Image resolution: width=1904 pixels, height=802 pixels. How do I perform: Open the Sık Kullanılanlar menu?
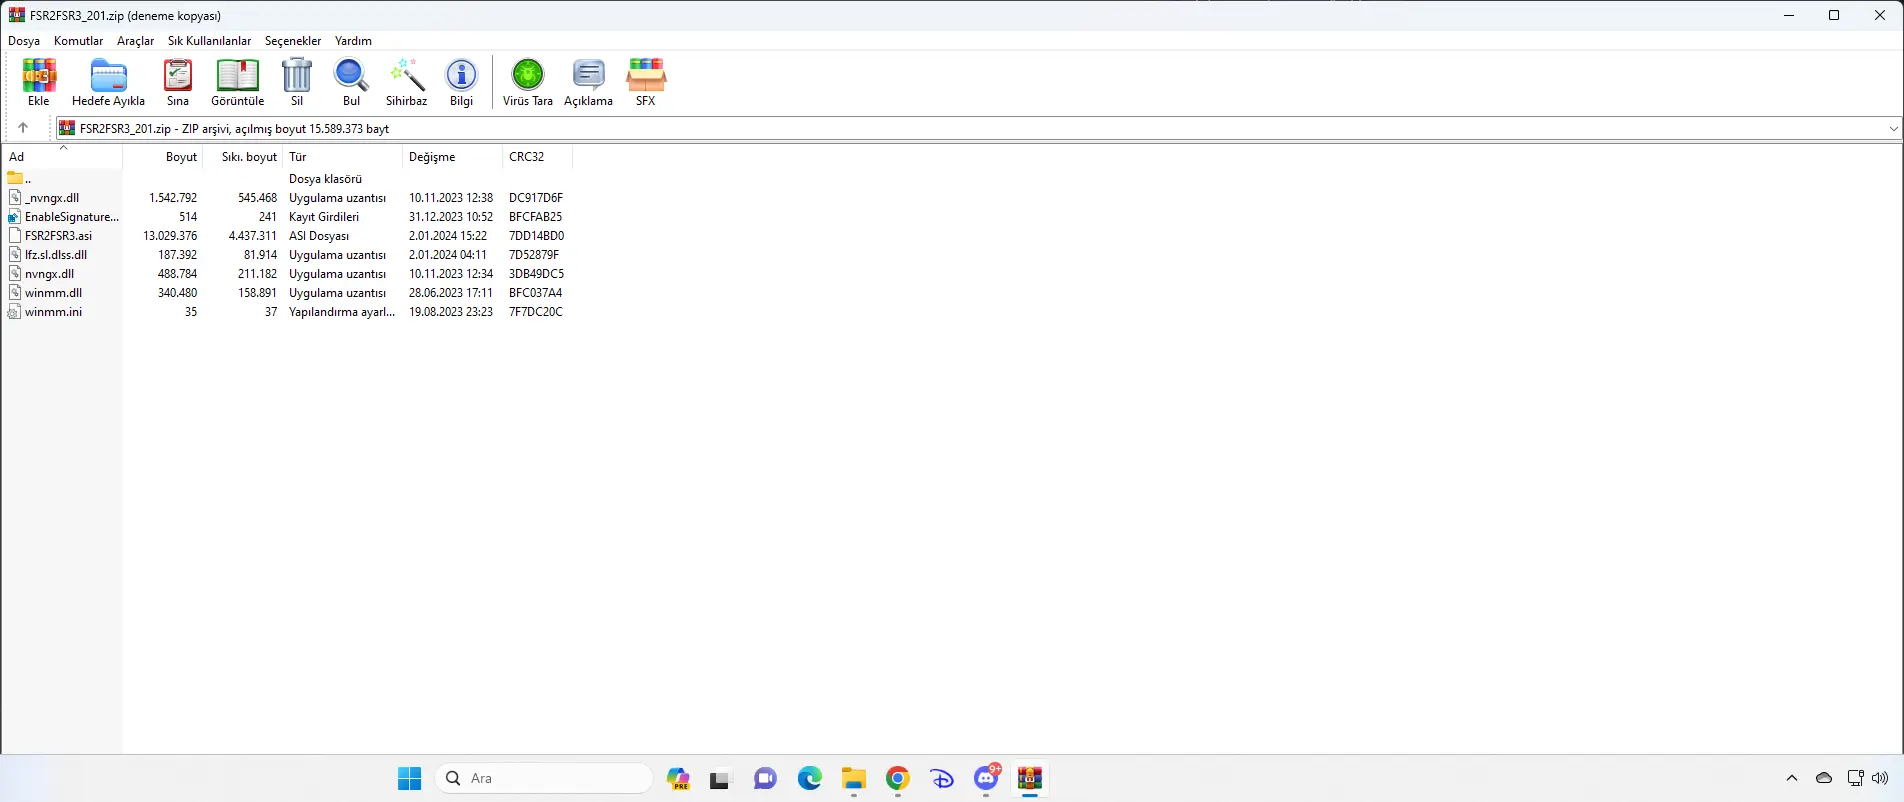coord(210,41)
